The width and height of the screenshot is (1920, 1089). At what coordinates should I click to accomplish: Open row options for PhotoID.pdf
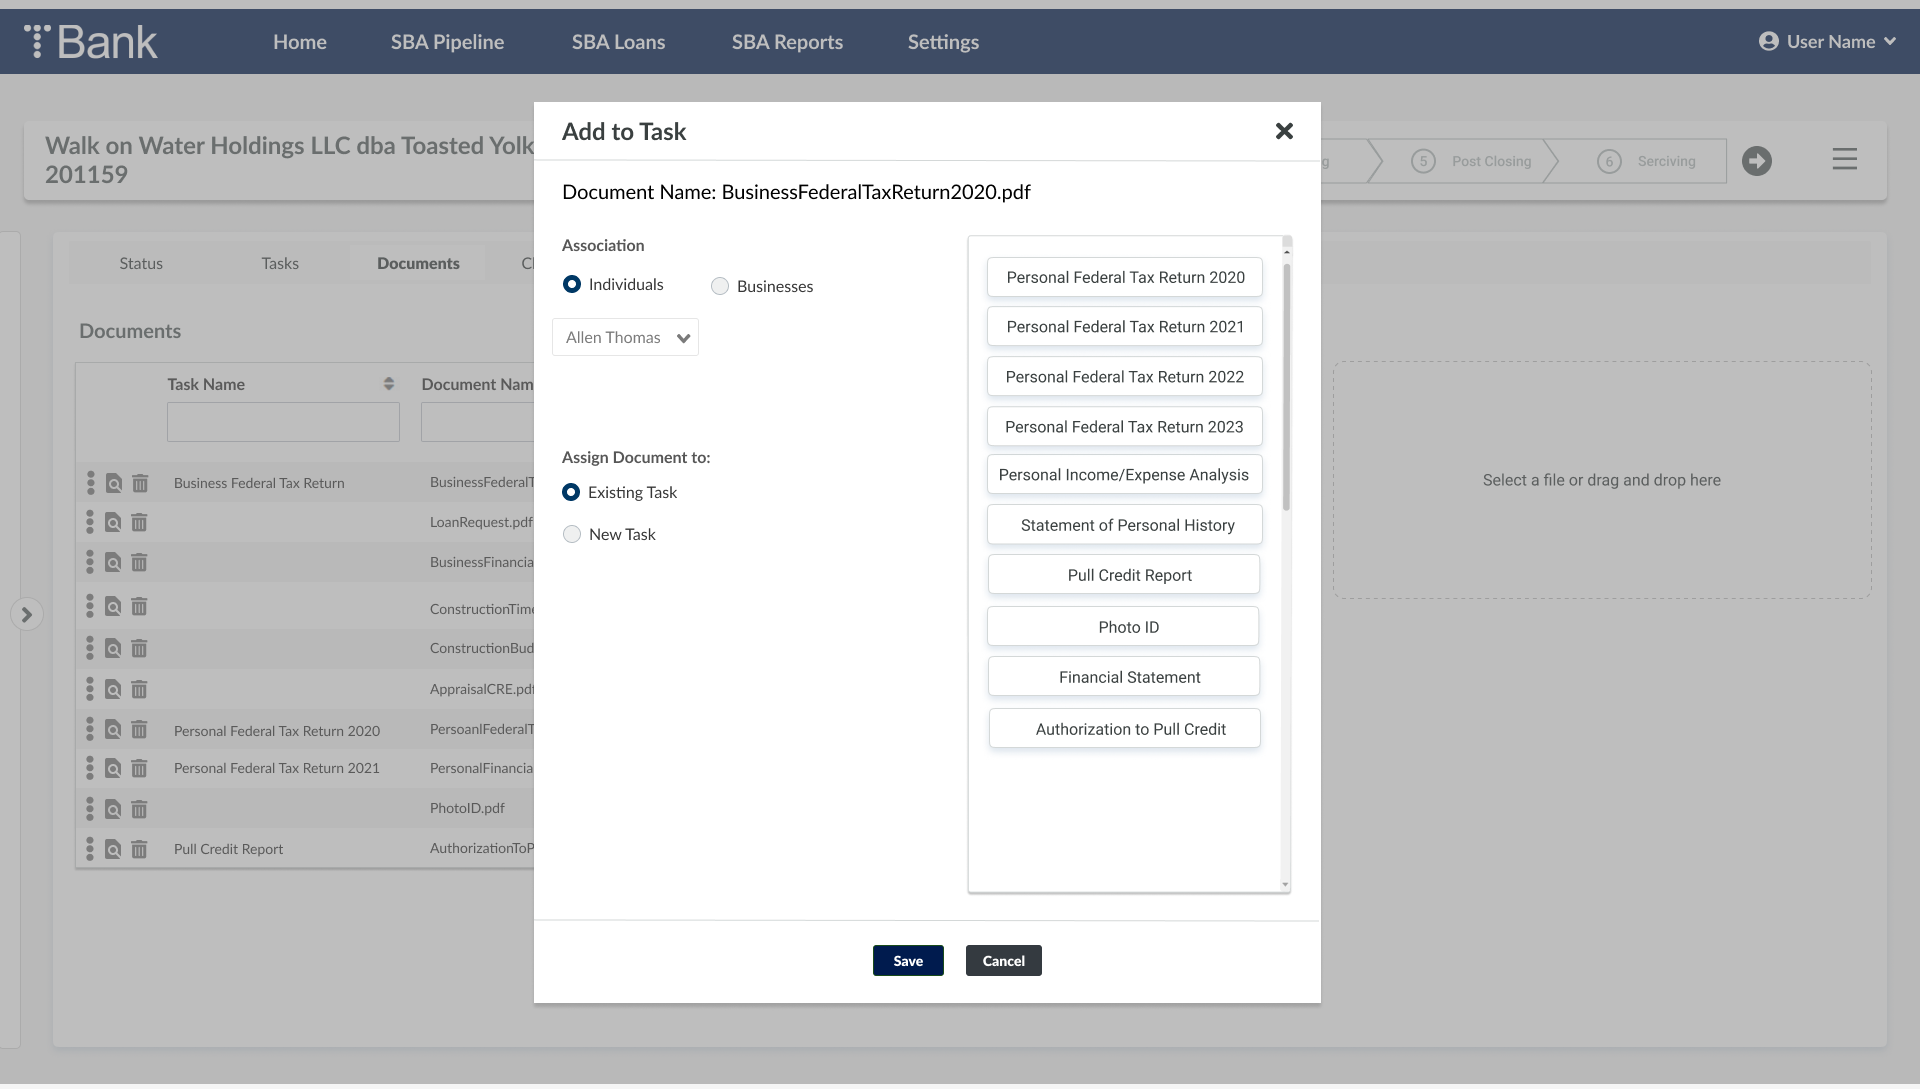click(x=90, y=809)
